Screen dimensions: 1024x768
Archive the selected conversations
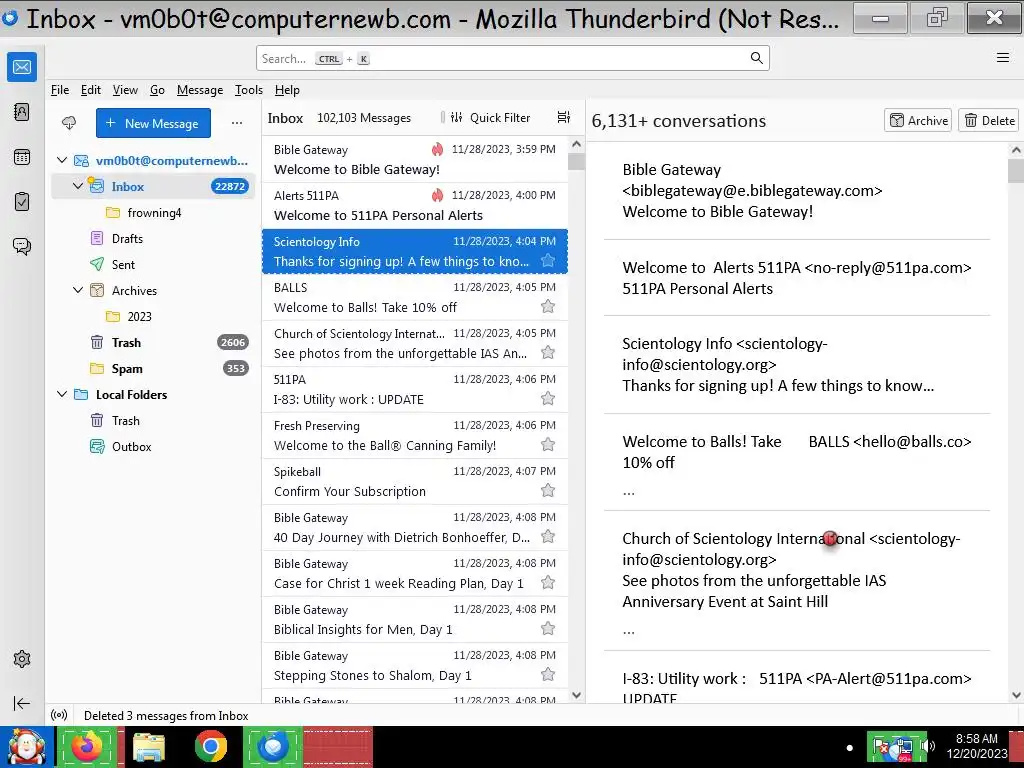pos(918,120)
